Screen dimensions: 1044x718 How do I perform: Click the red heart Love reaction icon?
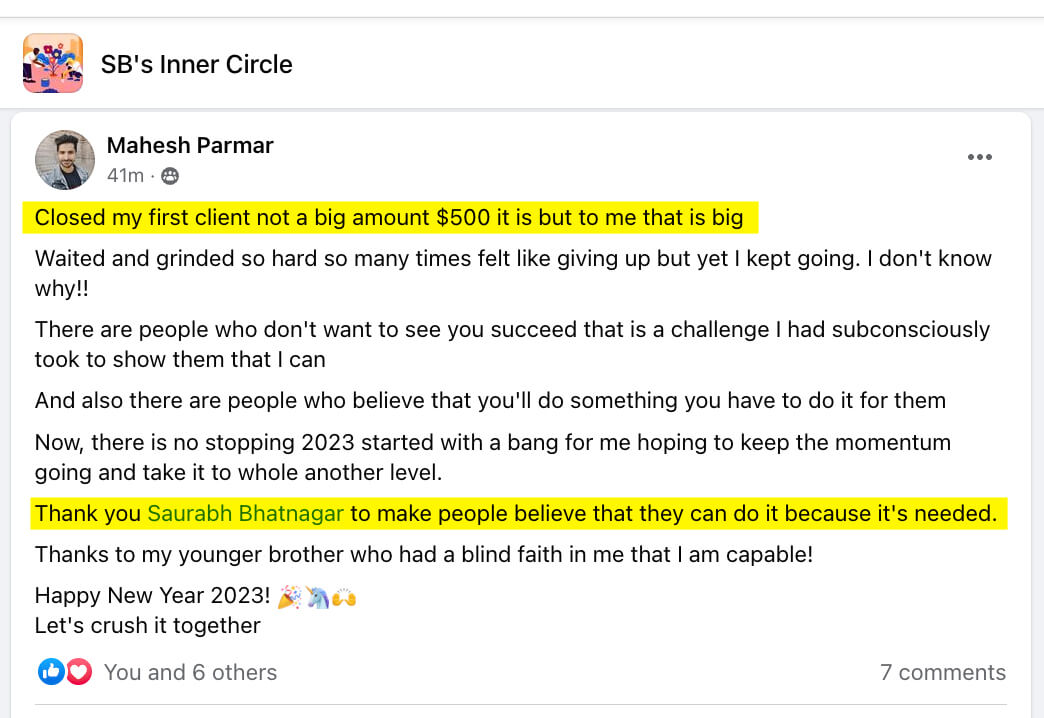coord(78,672)
